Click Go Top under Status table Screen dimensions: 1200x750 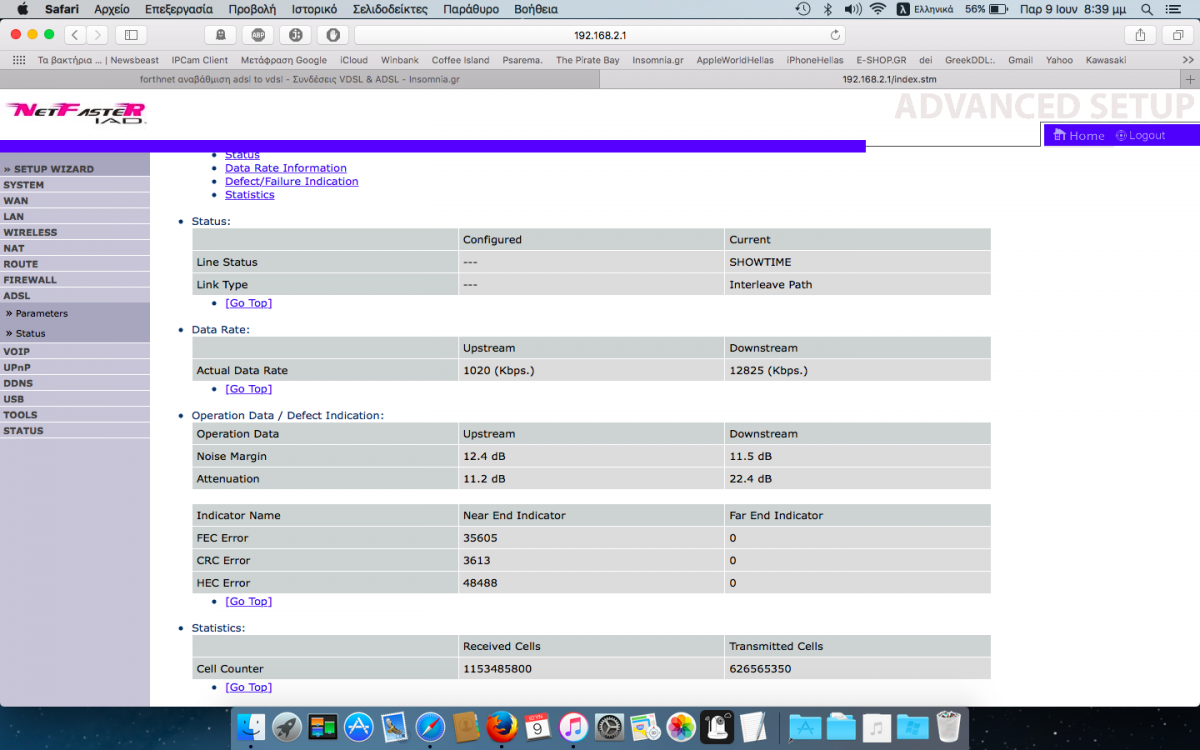coord(248,303)
